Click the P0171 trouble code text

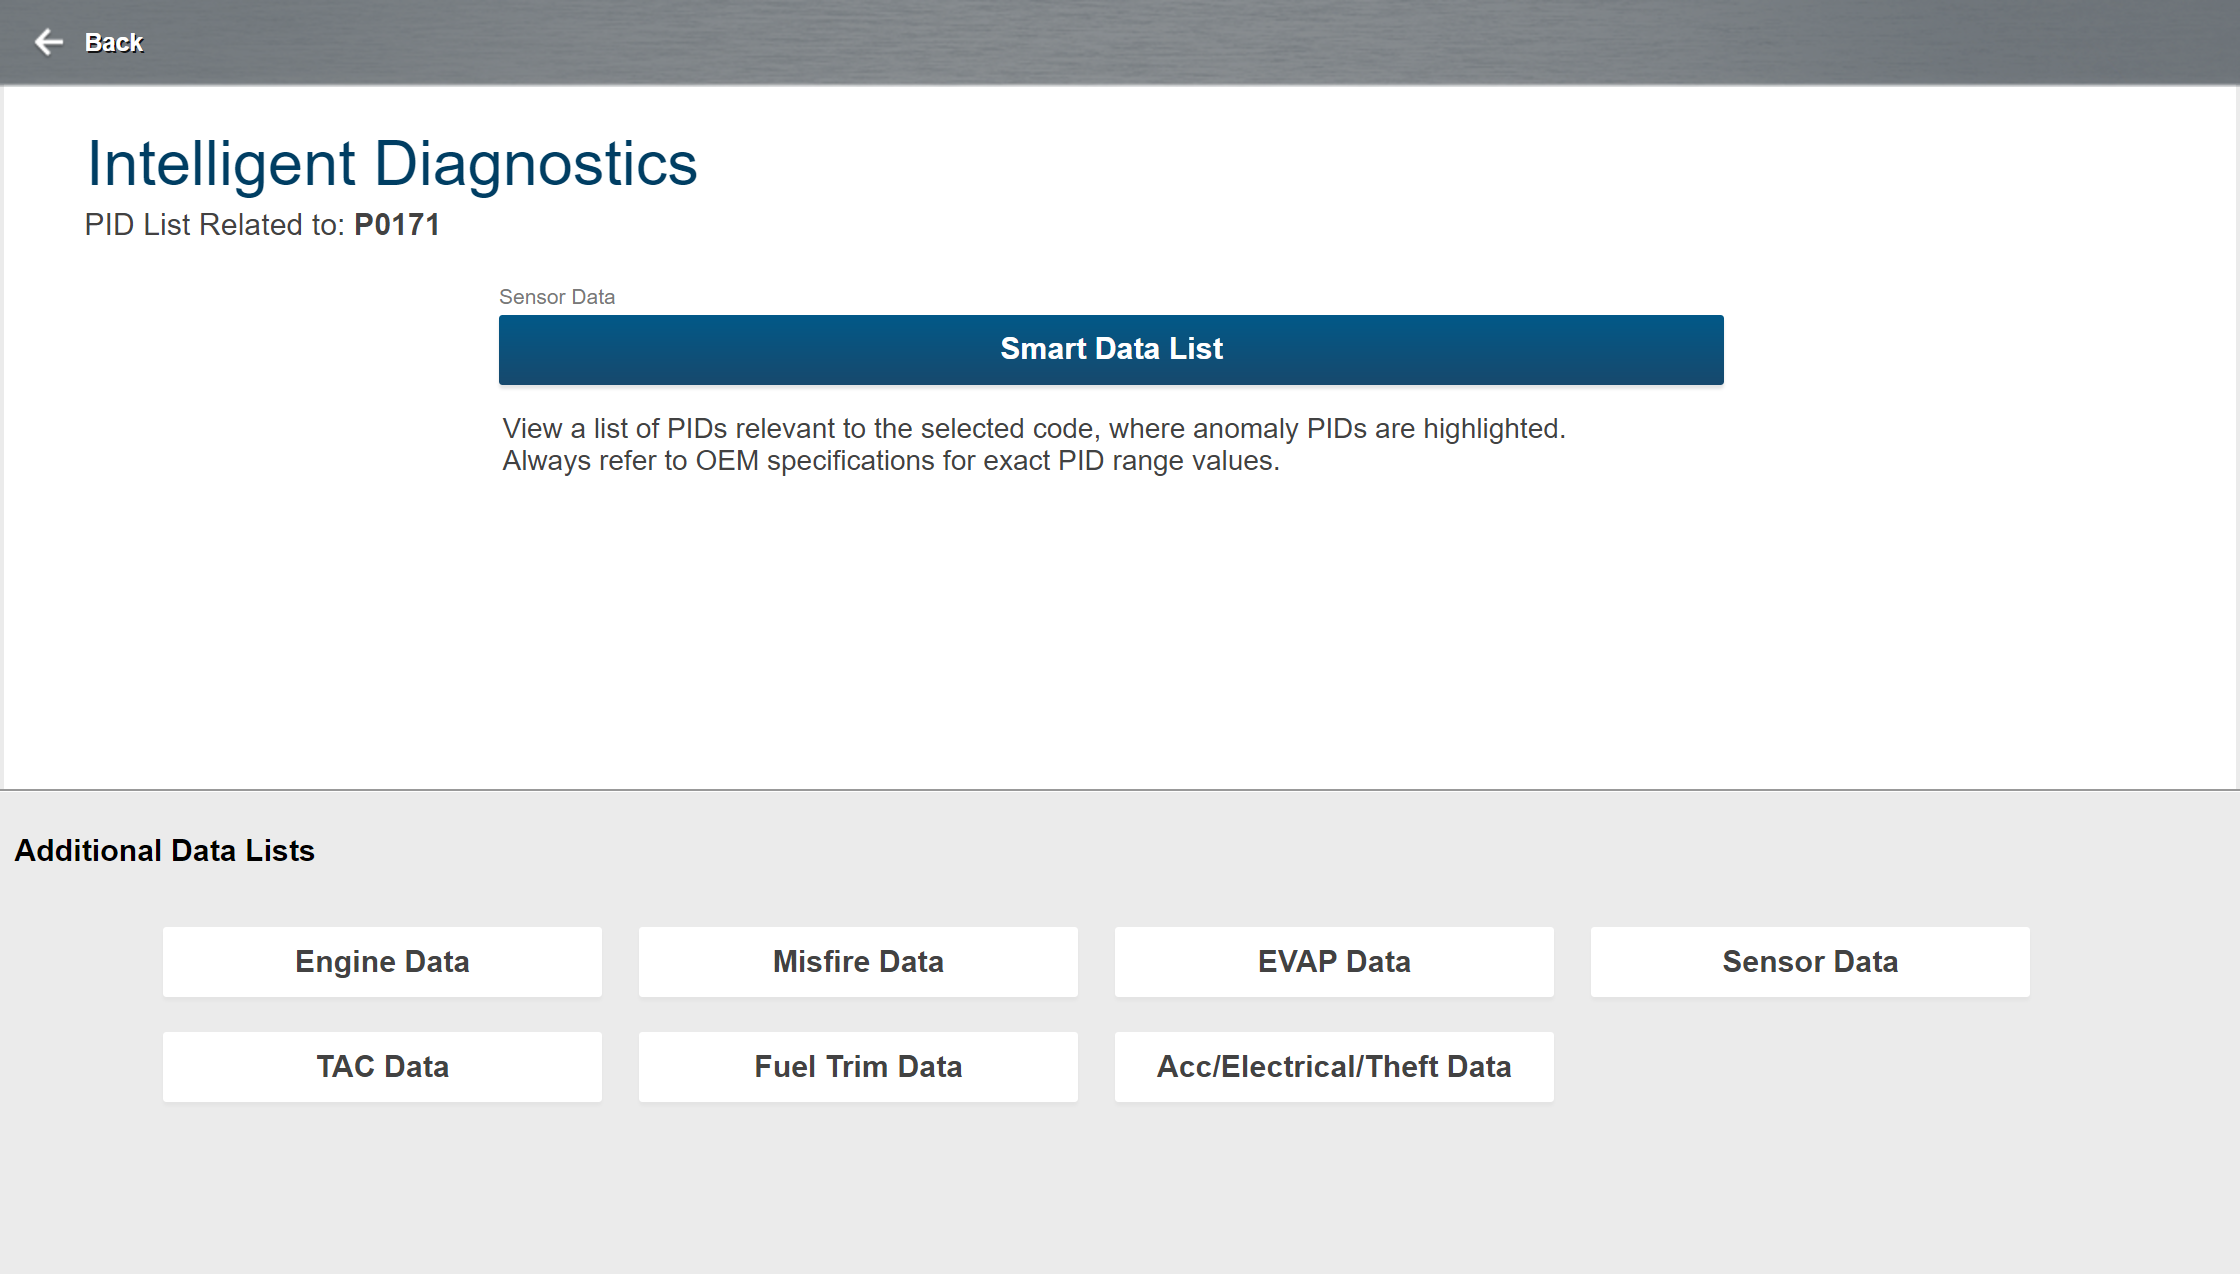click(397, 225)
